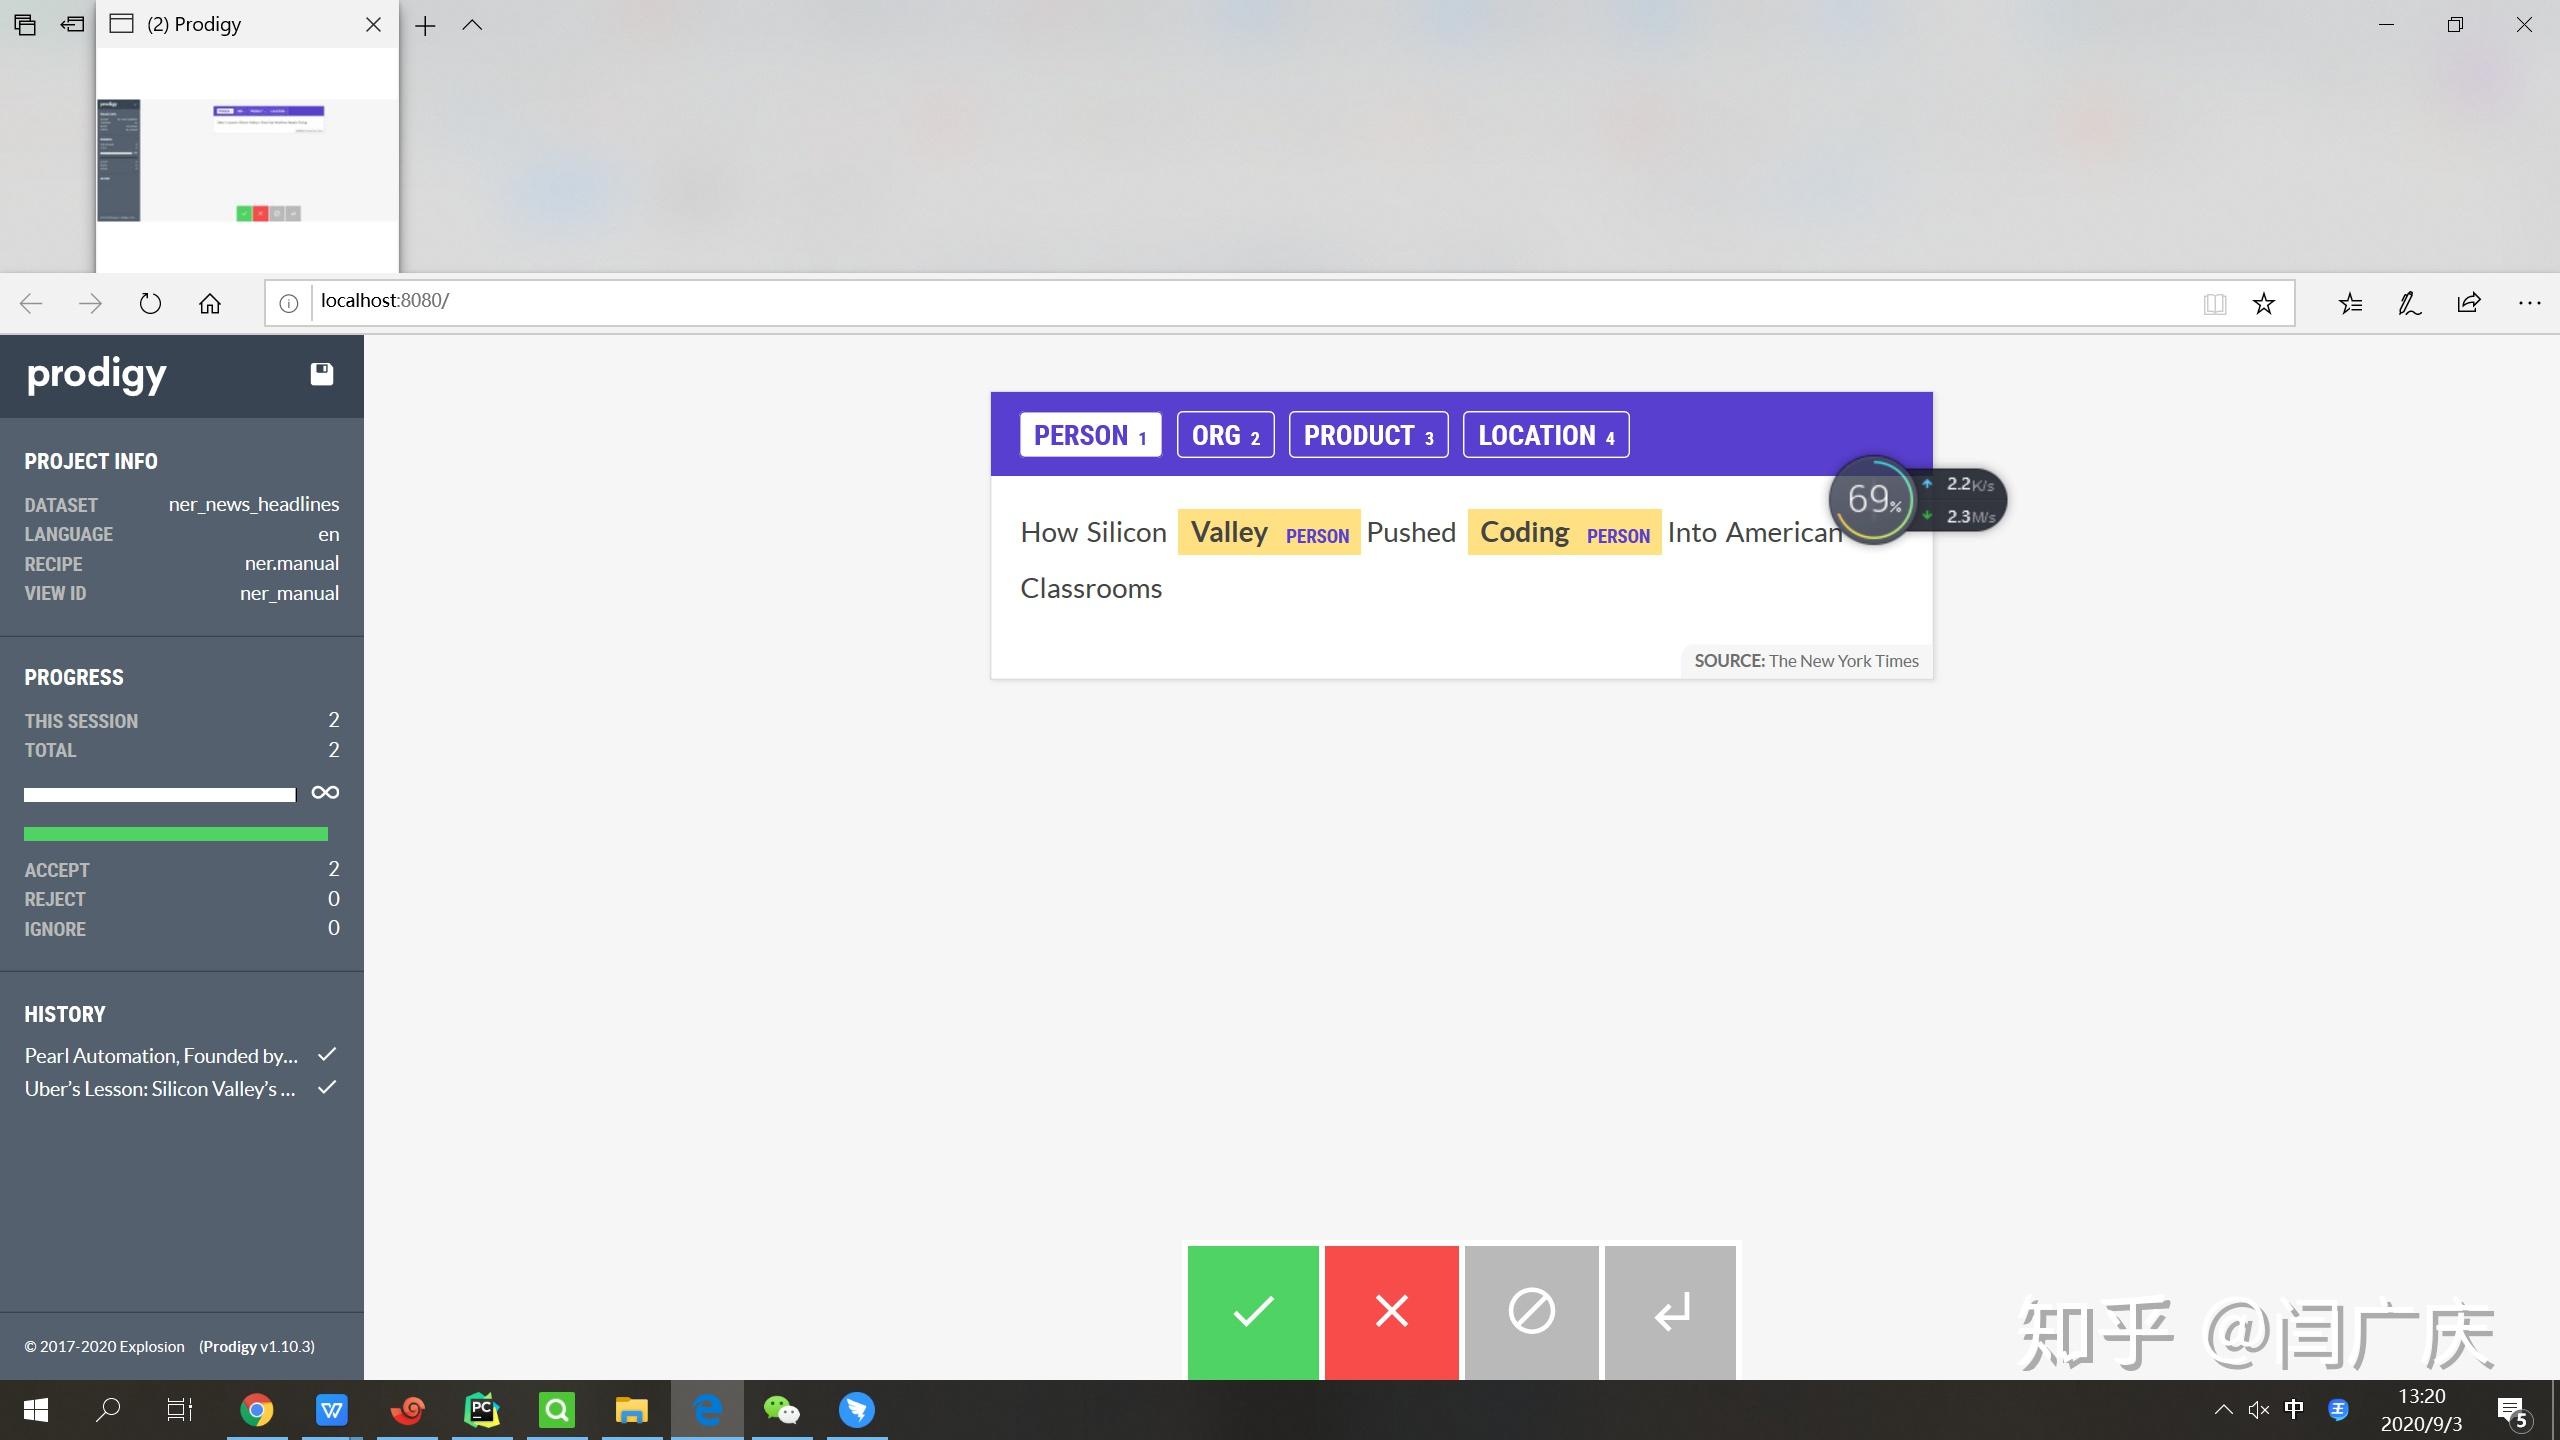Select the PRODUCT label
The image size is (2560, 1440).
[1368, 435]
